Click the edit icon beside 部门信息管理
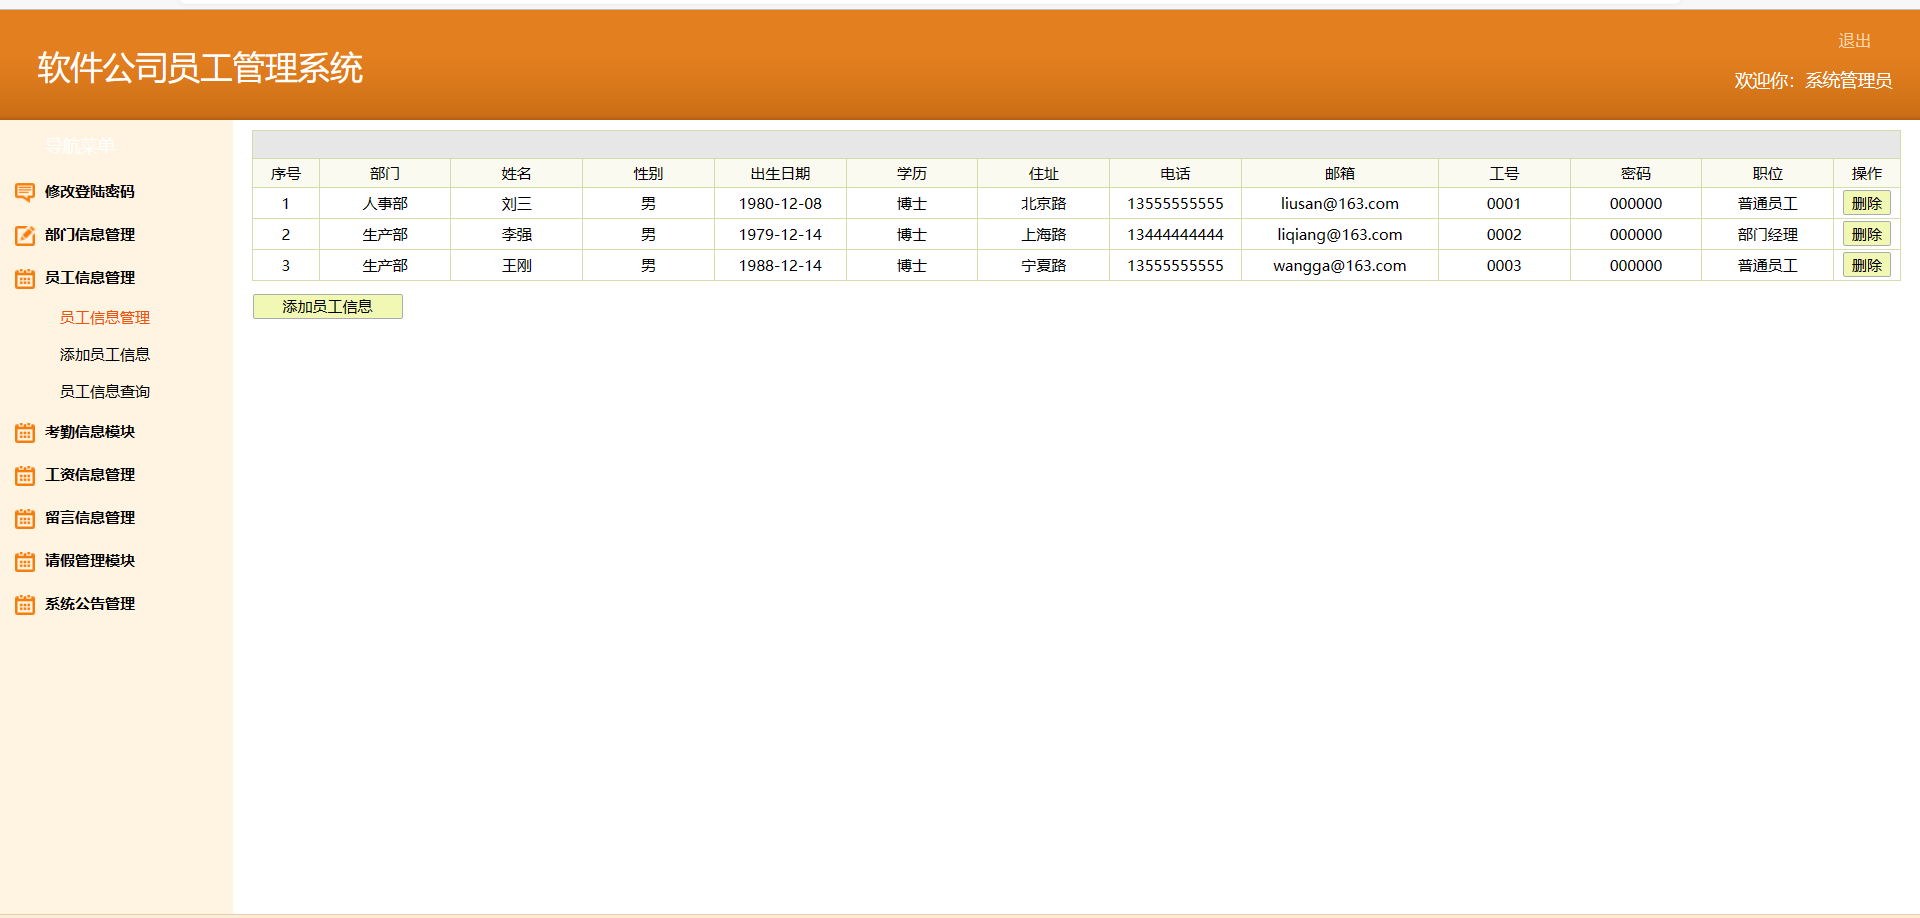1920x918 pixels. point(25,235)
